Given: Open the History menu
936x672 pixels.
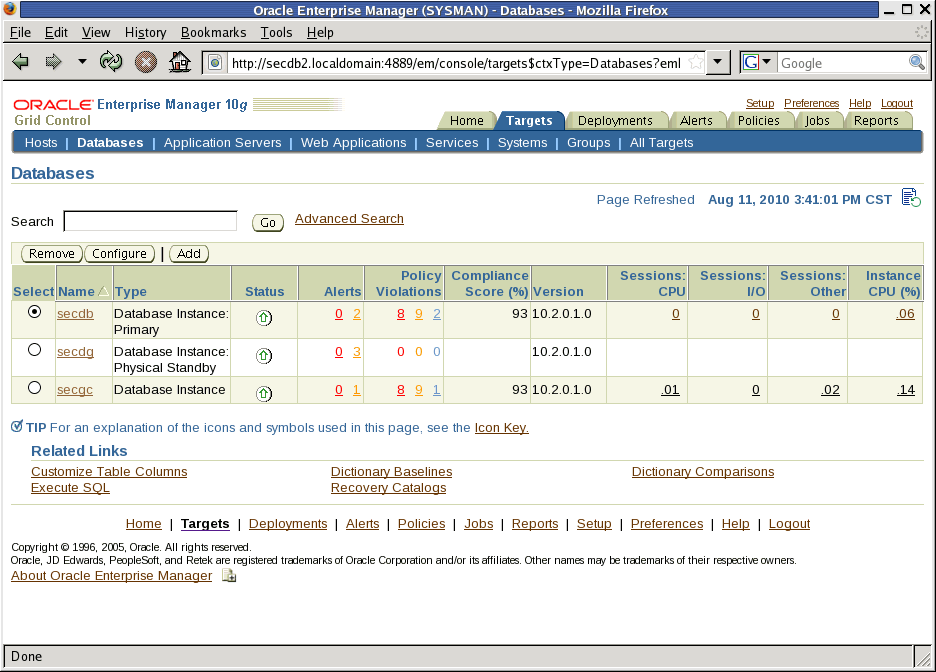Looking at the screenshot, I should (x=145, y=32).
